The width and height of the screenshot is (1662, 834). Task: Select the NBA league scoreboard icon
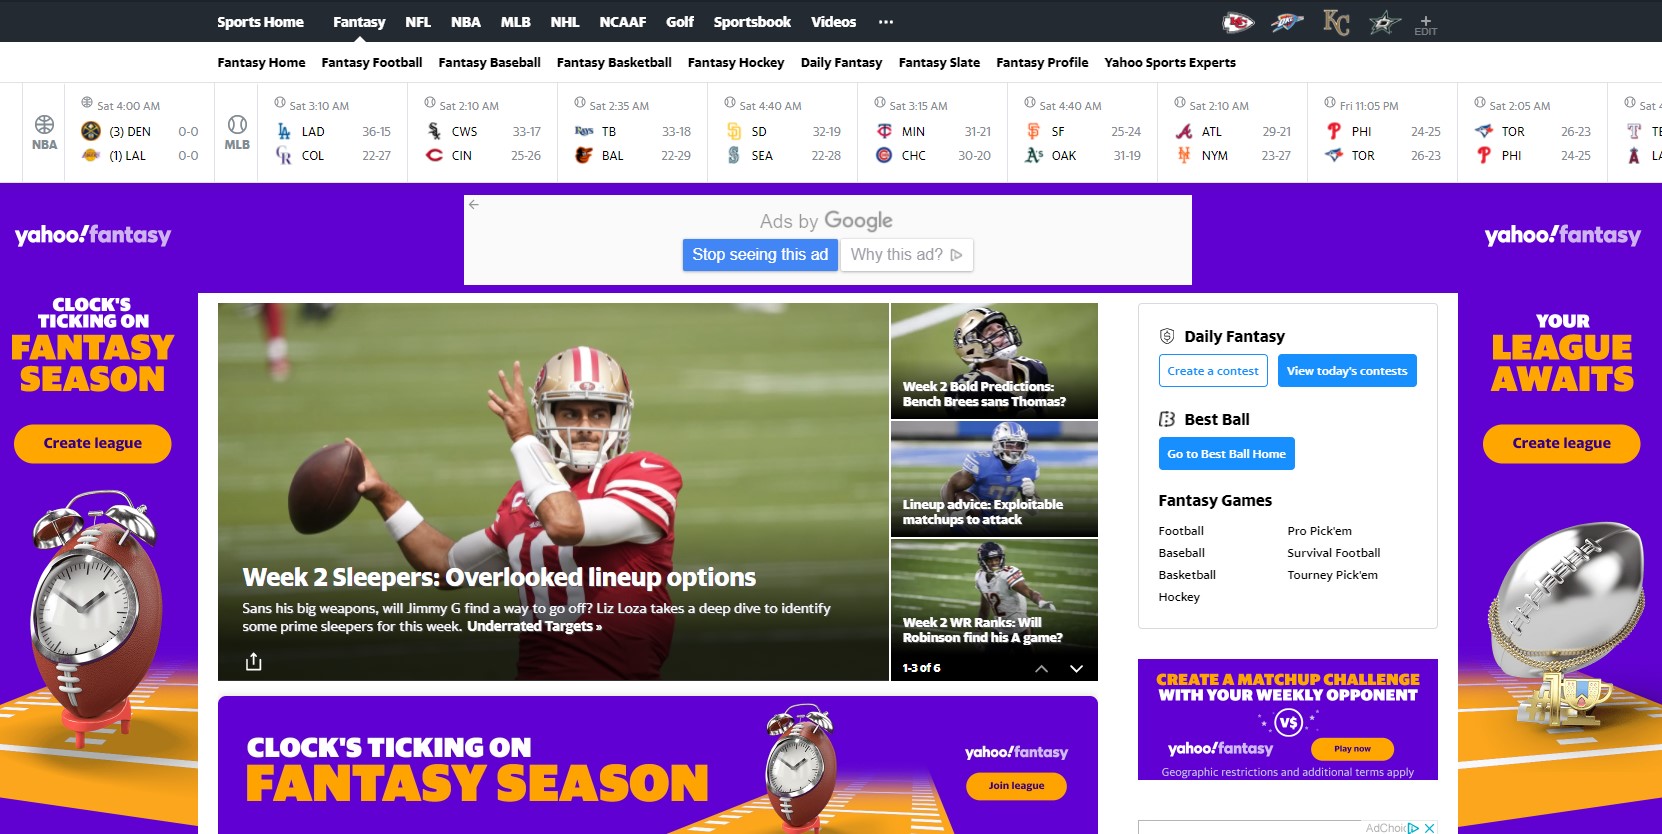[44, 132]
